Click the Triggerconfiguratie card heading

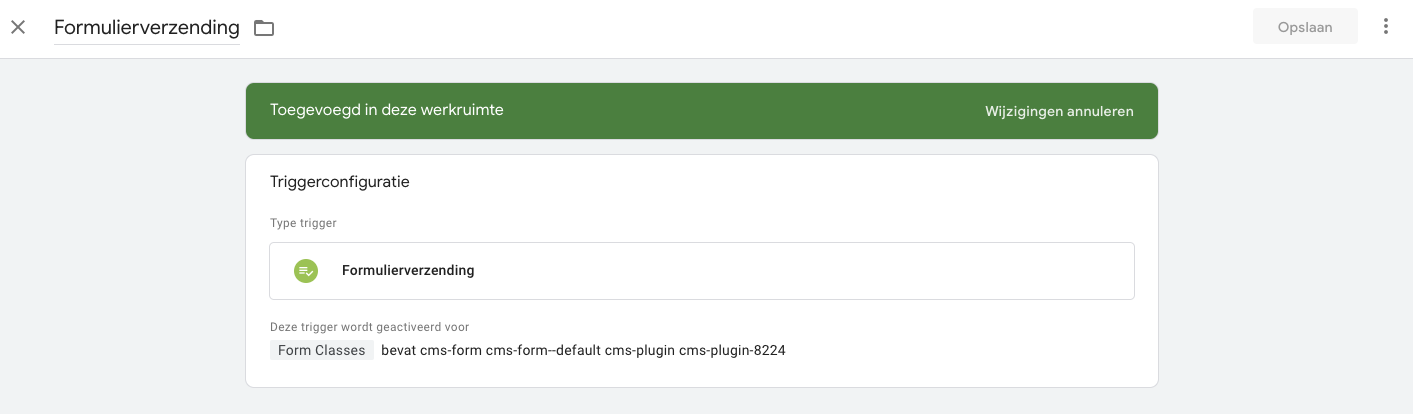[x=339, y=182]
